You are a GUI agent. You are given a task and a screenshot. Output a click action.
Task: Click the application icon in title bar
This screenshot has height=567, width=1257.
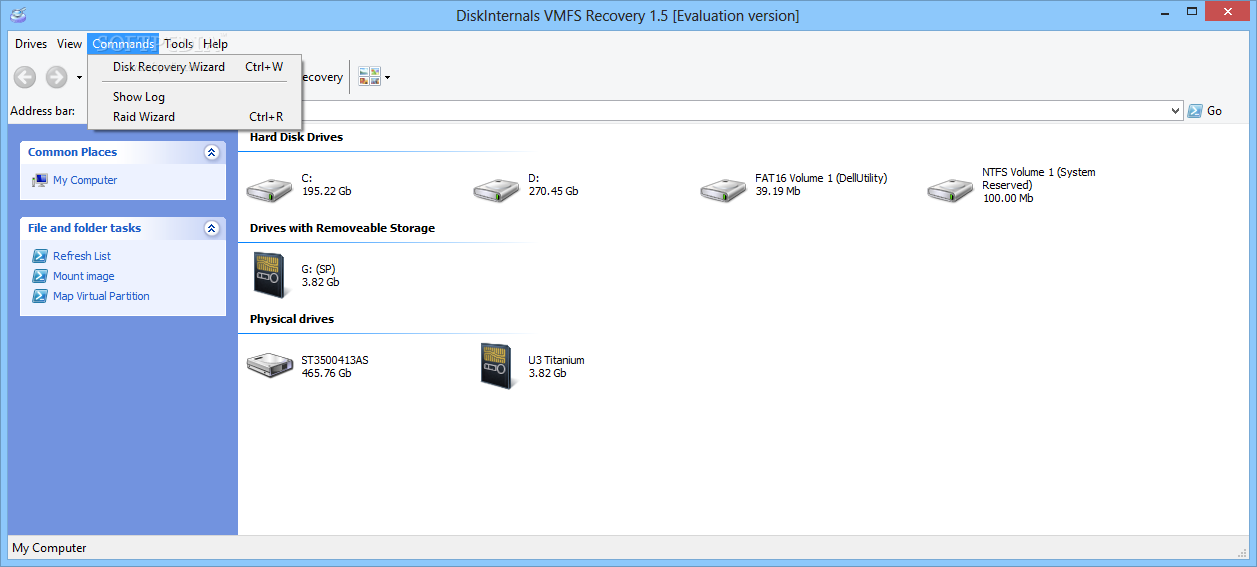click(x=18, y=15)
